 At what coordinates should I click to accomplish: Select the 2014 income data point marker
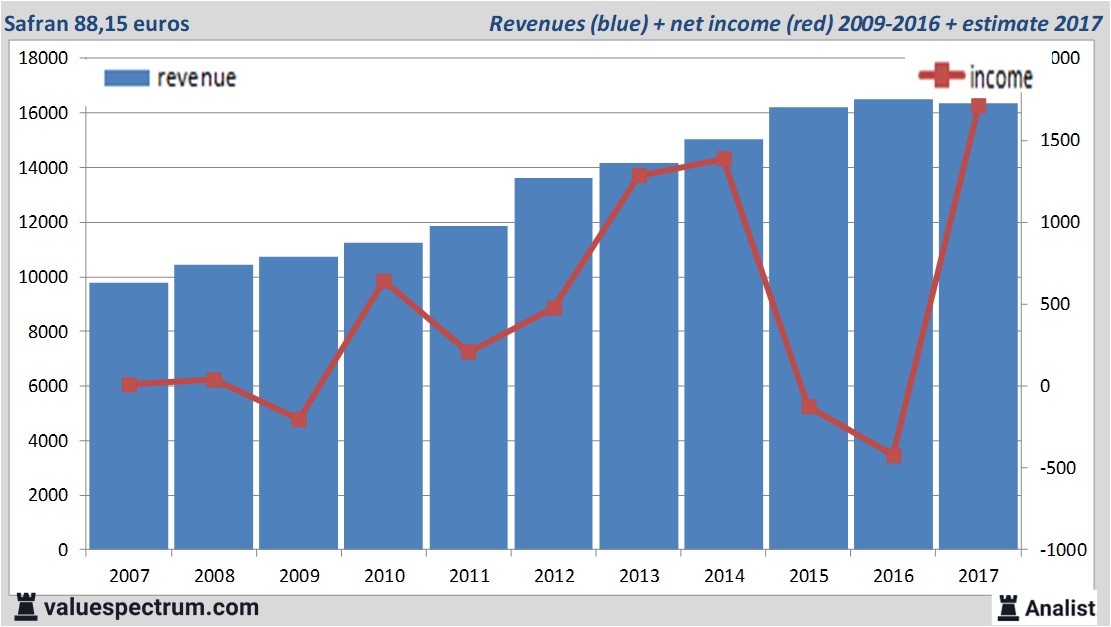724,159
